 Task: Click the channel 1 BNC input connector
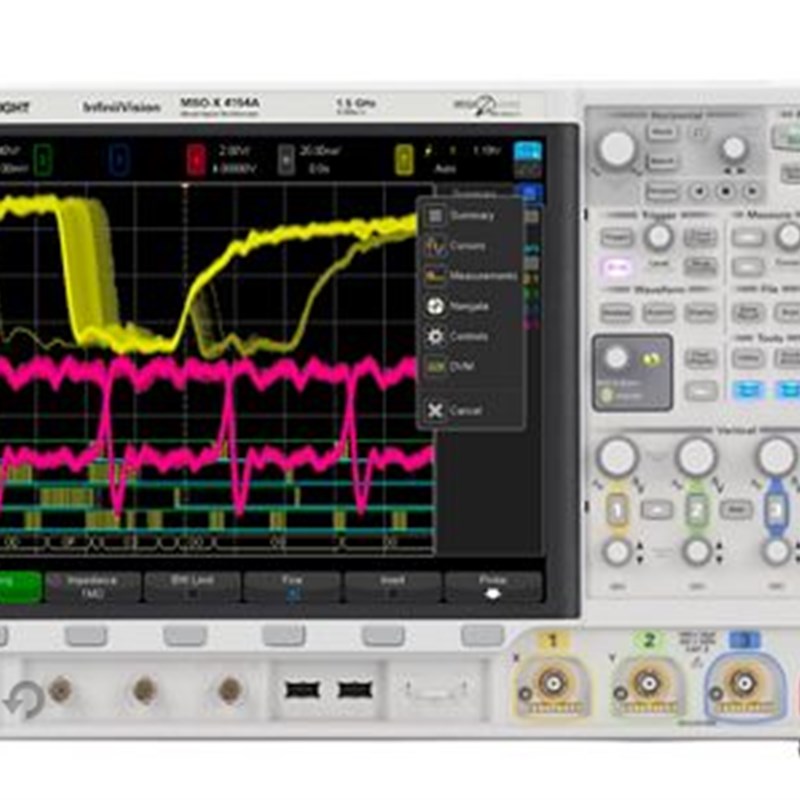553,683
